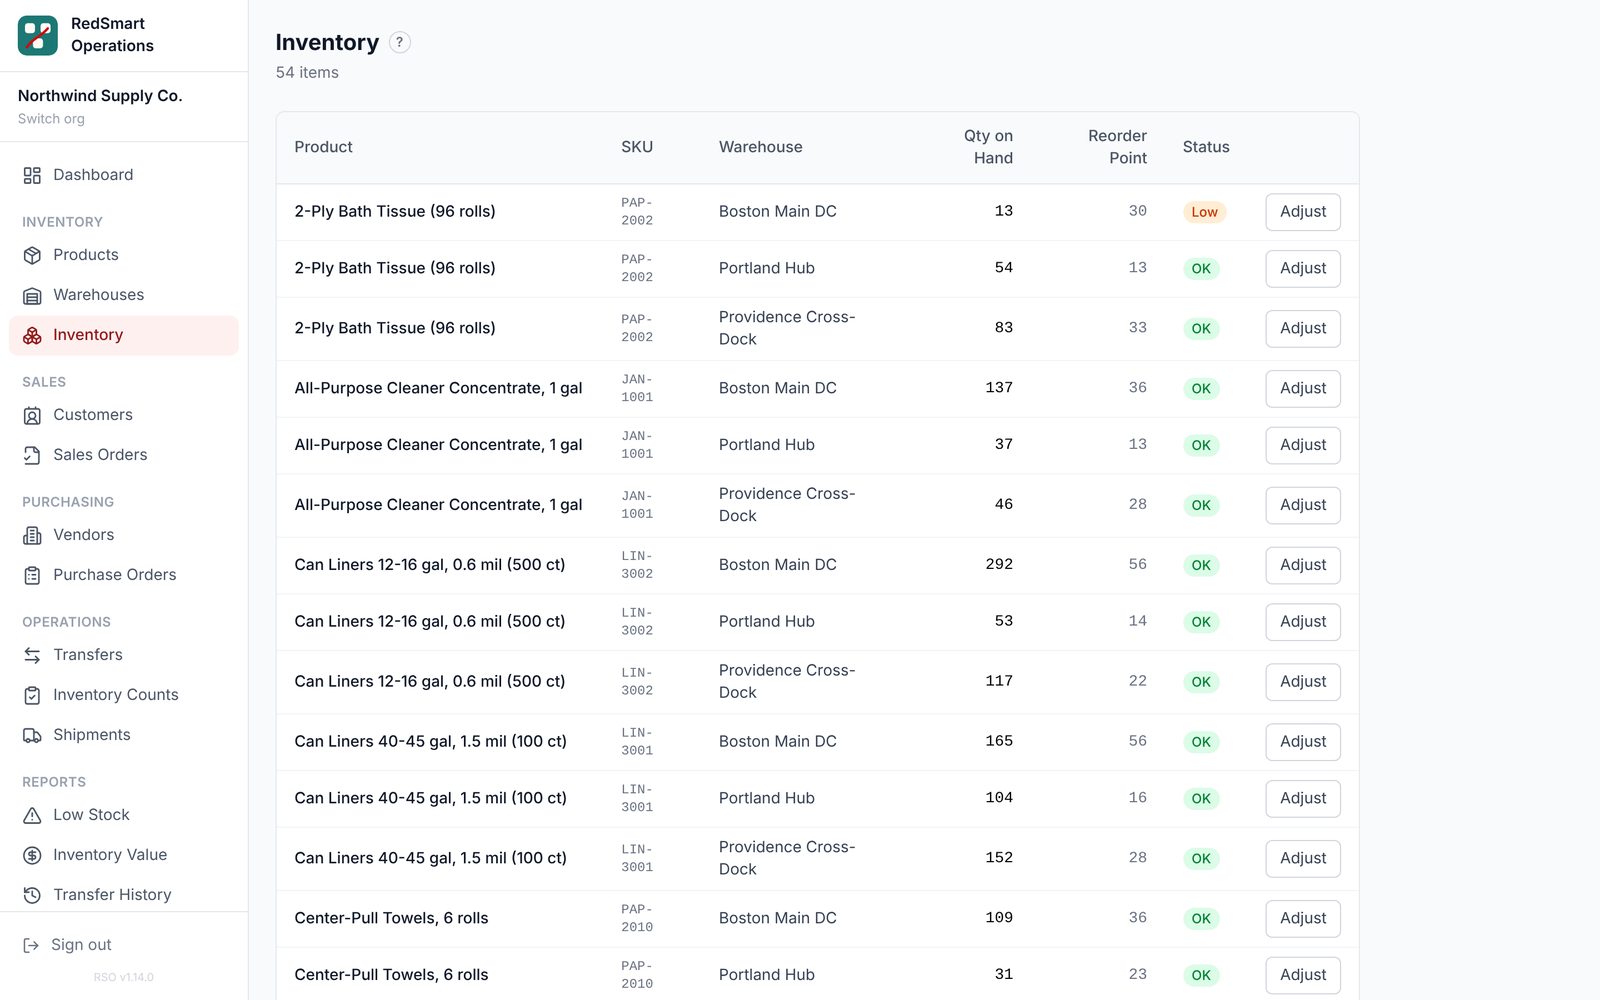Open Purchase Orders in sidebar

click(124, 575)
